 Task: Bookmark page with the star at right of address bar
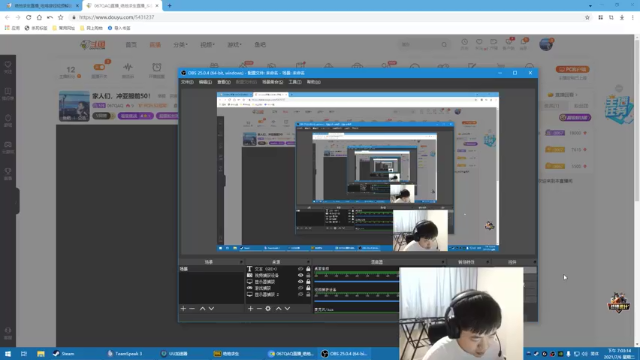(x=587, y=17)
